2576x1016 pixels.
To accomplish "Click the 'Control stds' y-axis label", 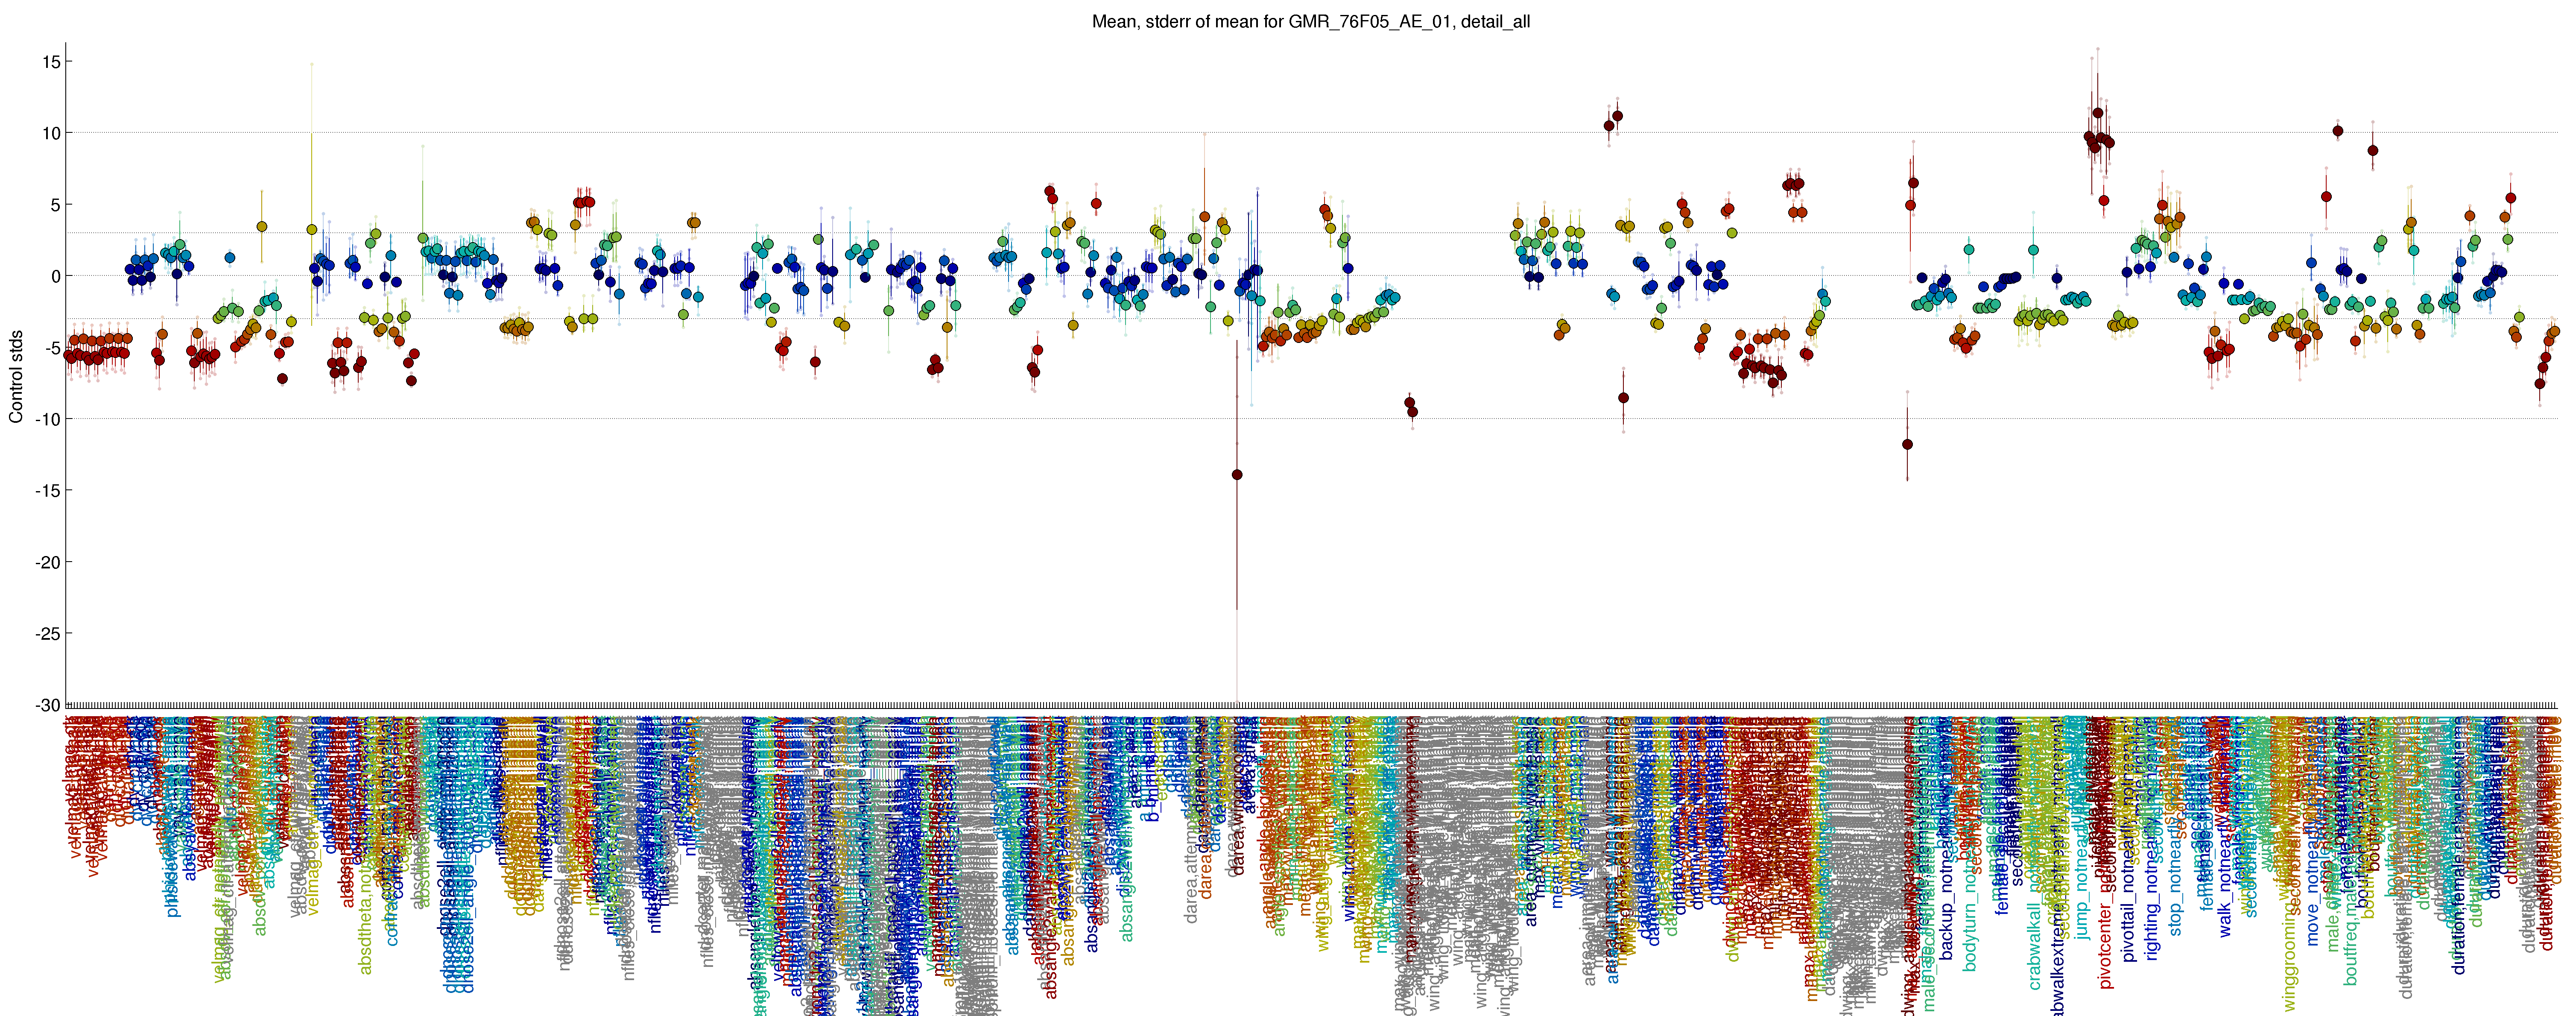I will [x=16, y=376].
